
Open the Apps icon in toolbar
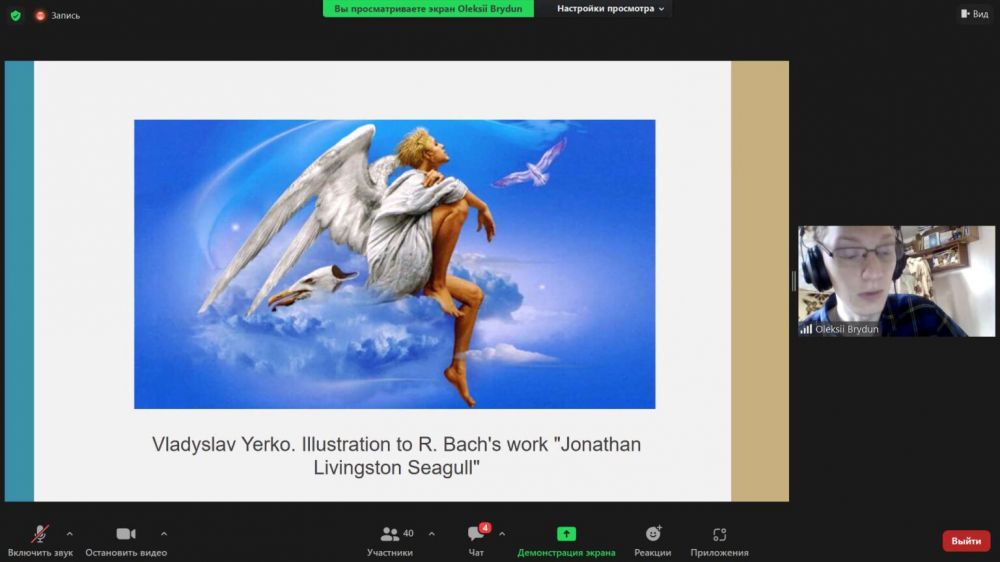[719, 534]
